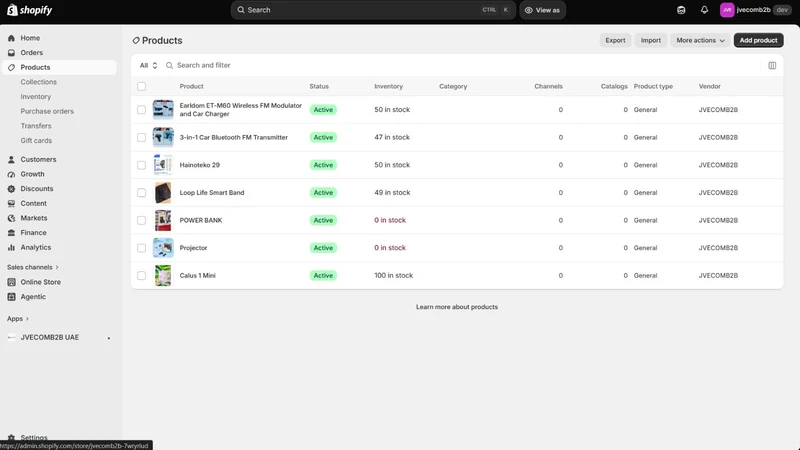Open Loop Life Smart Band thumbnail

(163, 193)
